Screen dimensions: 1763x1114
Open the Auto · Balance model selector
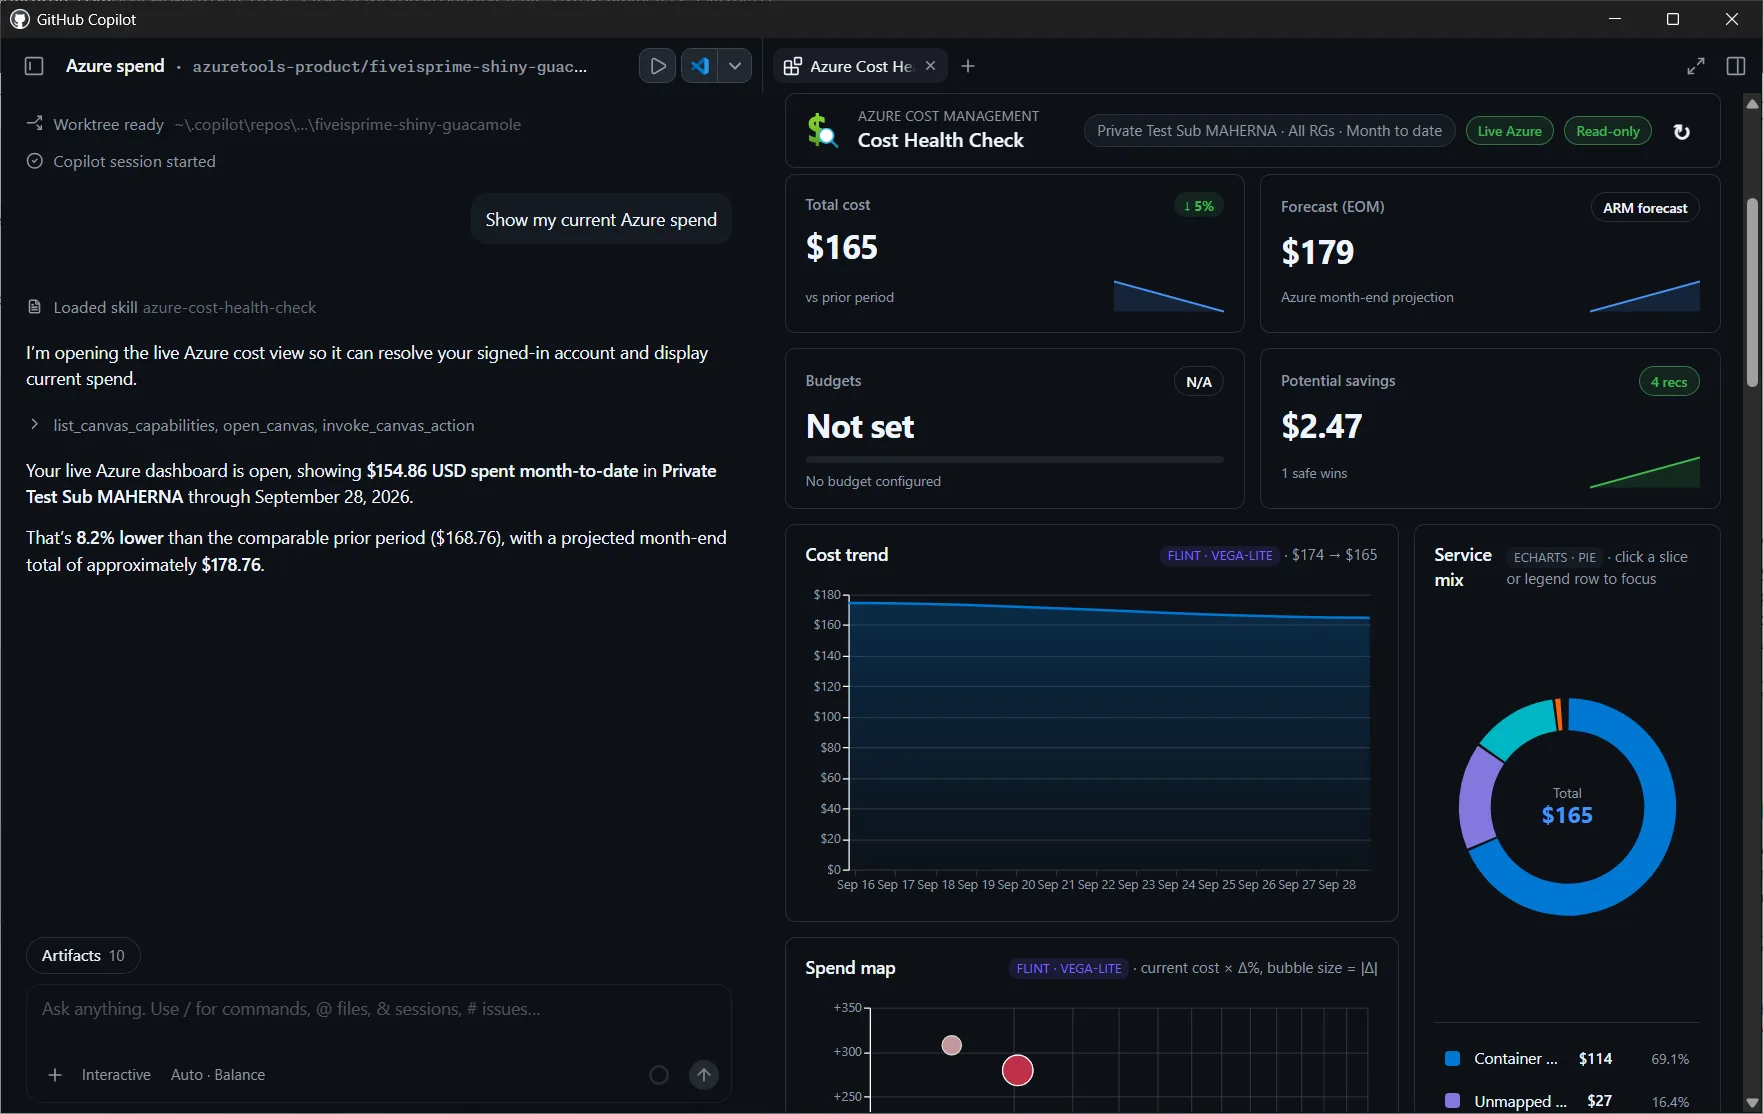point(218,1075)
